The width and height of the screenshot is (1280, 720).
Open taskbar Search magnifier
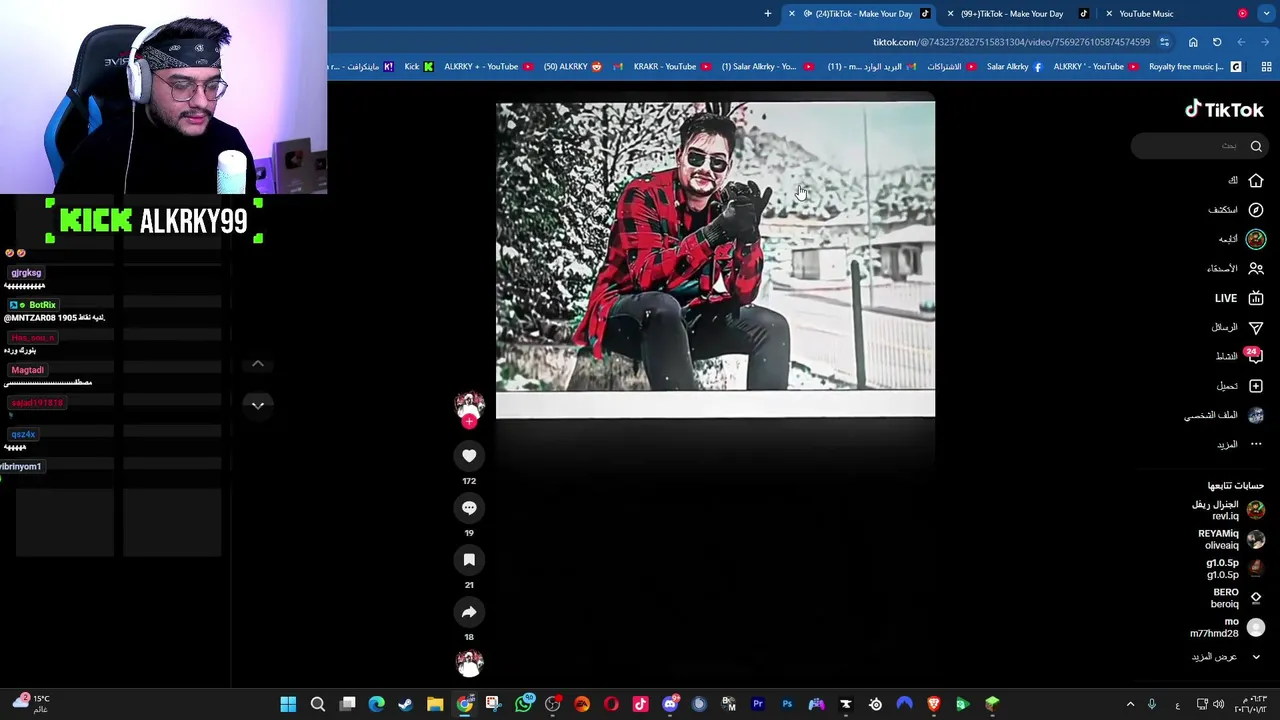[318, 704]
